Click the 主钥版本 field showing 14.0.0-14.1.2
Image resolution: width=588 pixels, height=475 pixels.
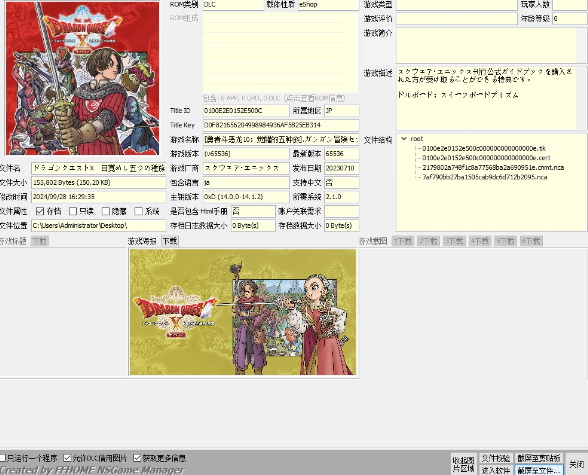click(246, 197)
